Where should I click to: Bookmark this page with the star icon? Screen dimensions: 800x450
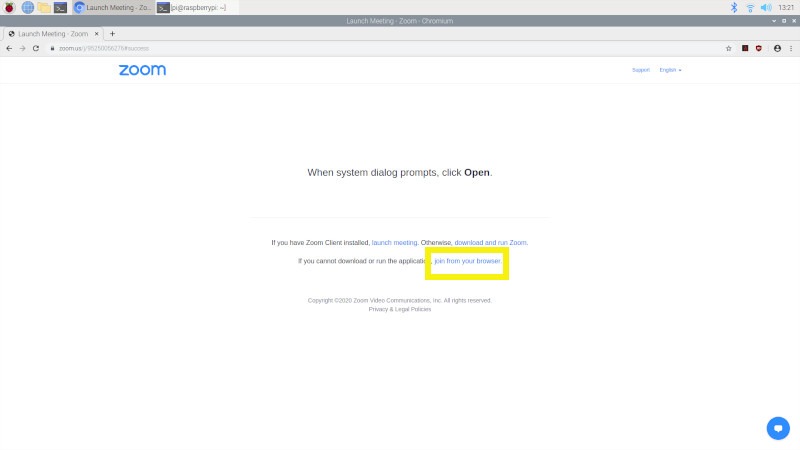click(x=729, y=48)
